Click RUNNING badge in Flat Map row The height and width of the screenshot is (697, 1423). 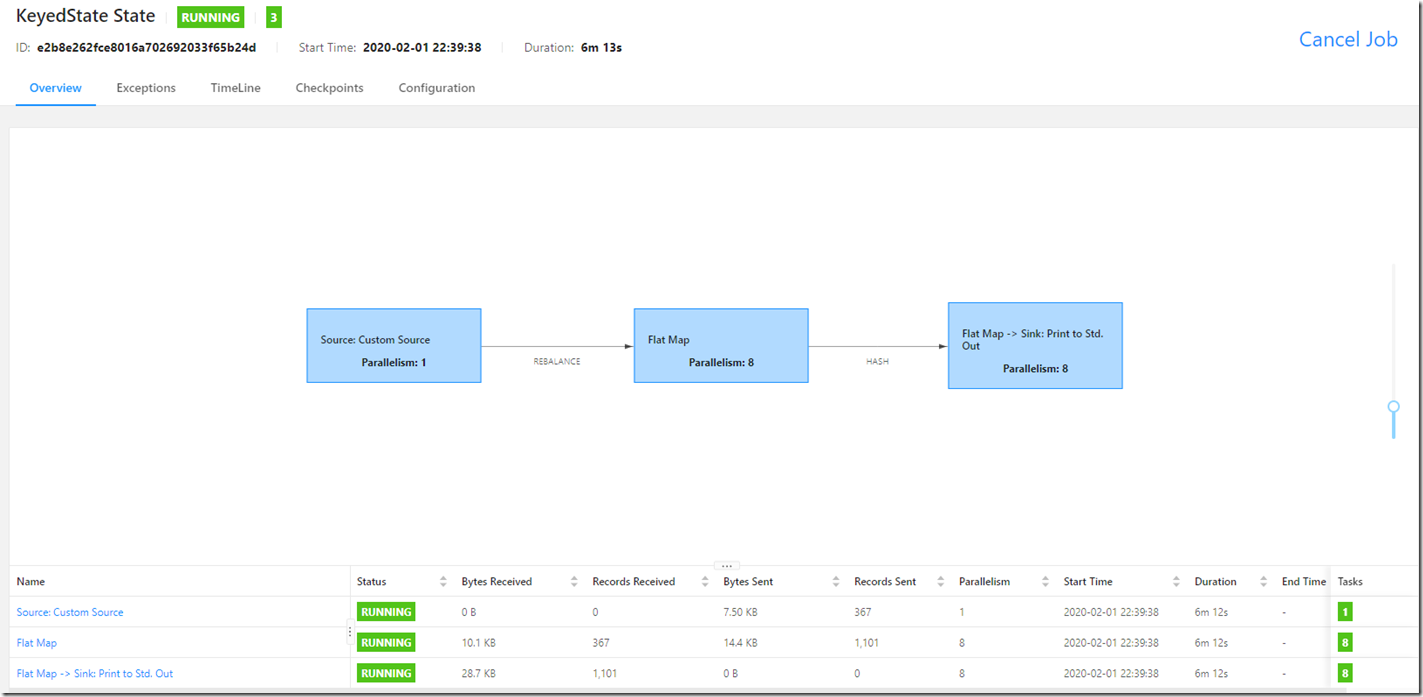[x=386, y=643]
